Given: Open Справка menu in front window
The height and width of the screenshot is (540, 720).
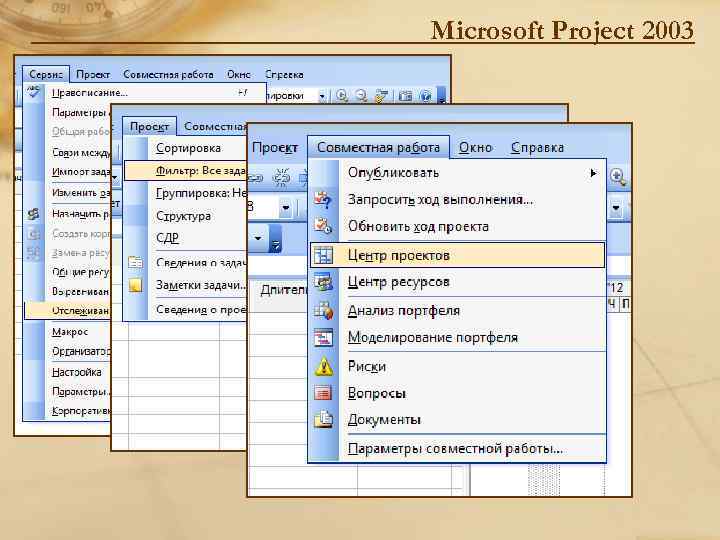Looking at the screenshot, I should coord(538,147).
